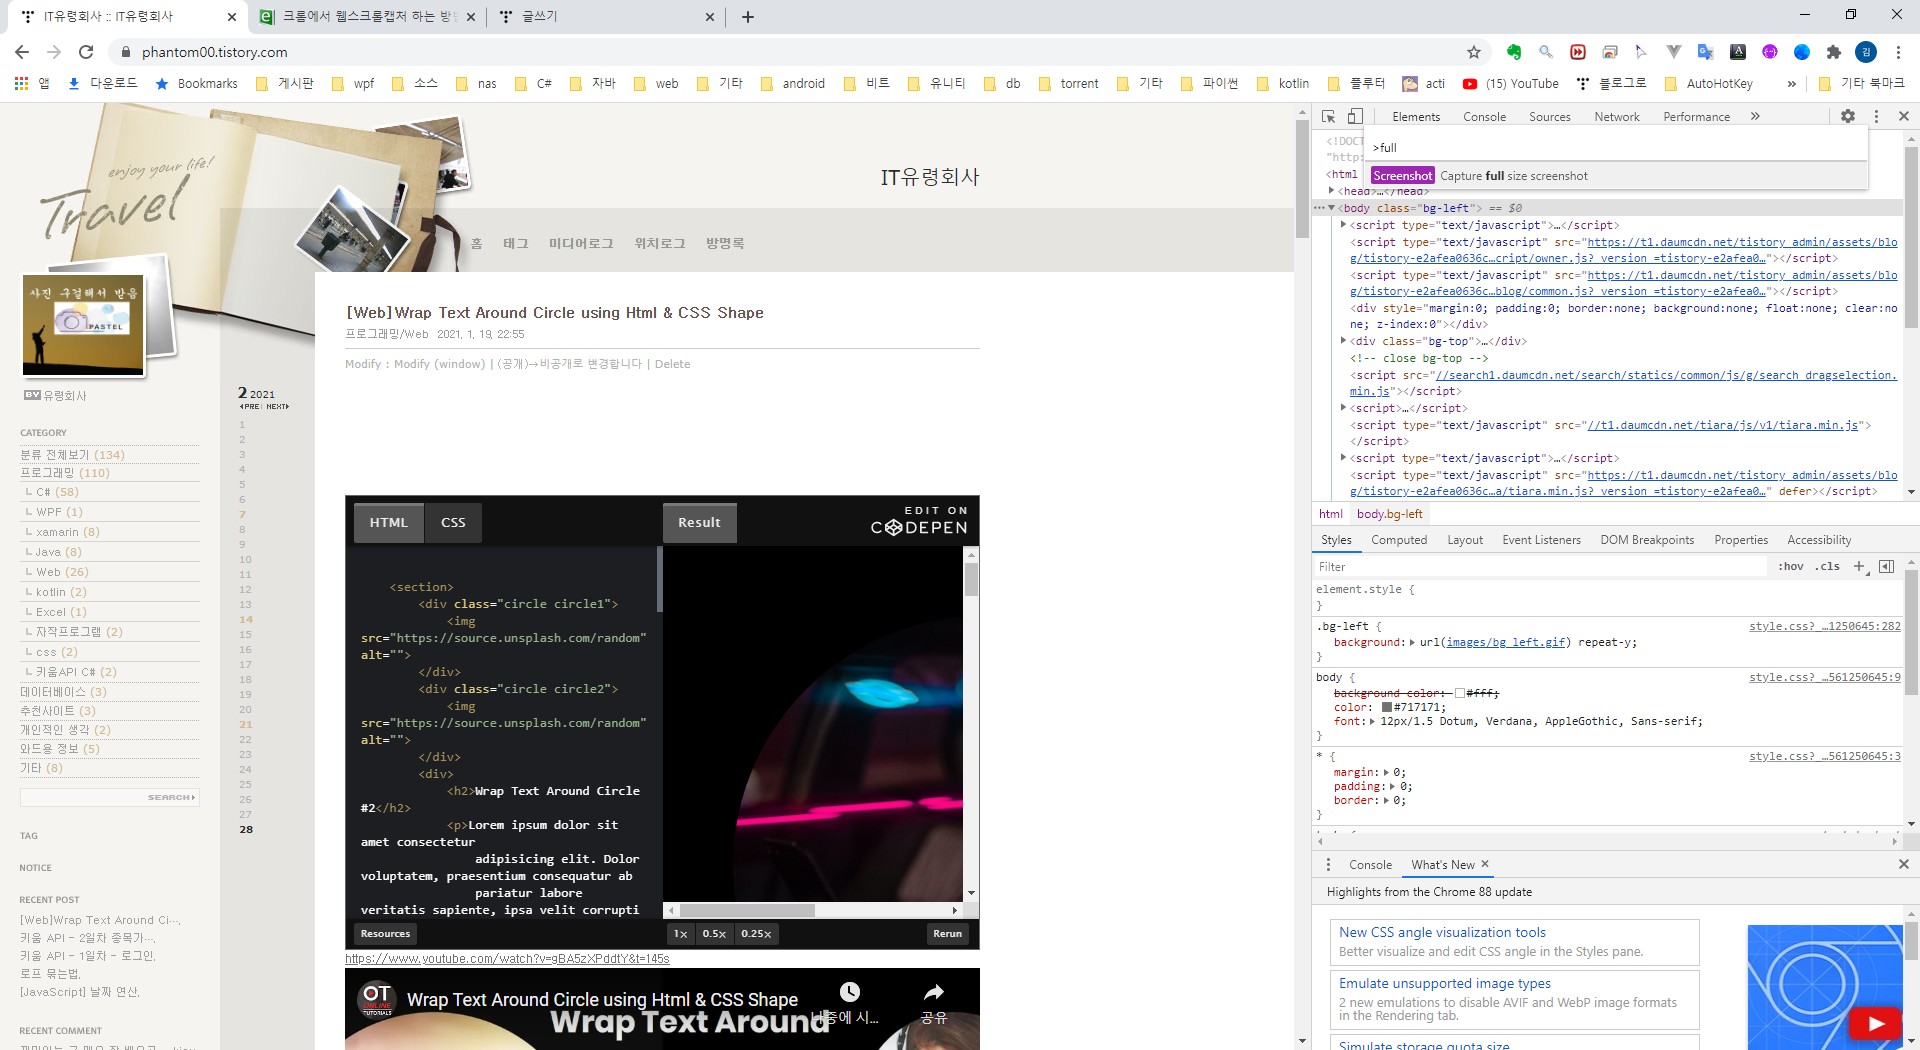Bookmark this page with star icon

(x=1474, y=52)
